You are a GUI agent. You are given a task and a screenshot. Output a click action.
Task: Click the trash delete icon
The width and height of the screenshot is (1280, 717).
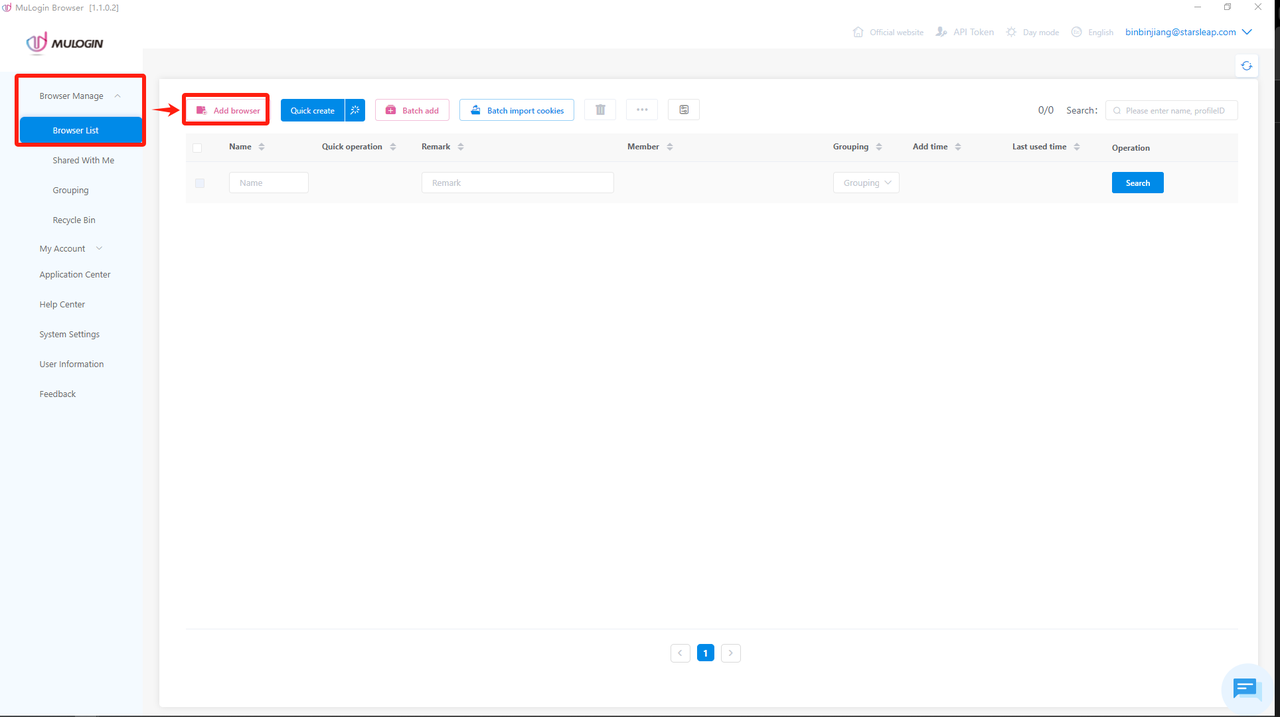pyautogui.click(x=600, y=110)
